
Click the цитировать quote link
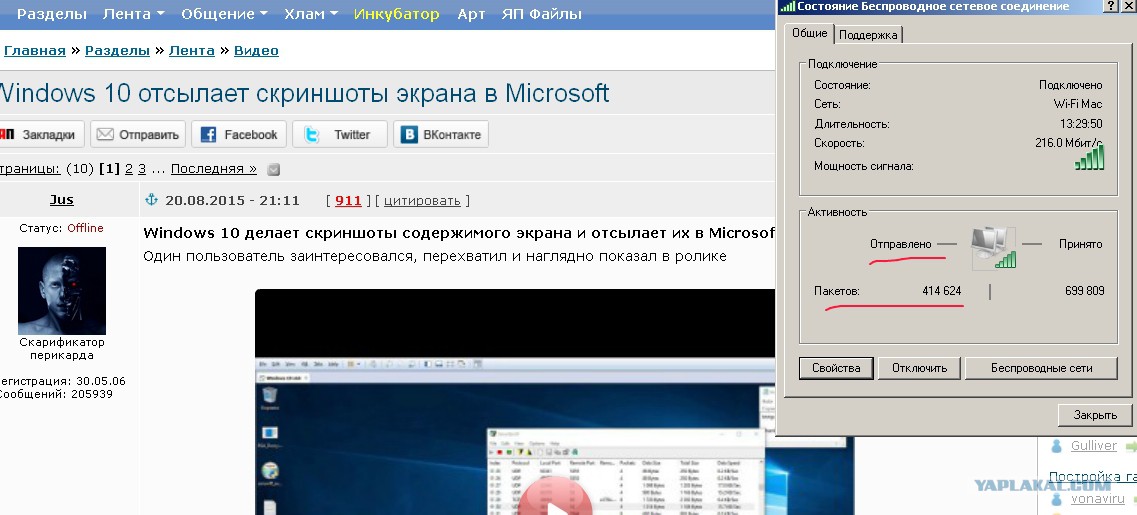click(x=422, y=200)
